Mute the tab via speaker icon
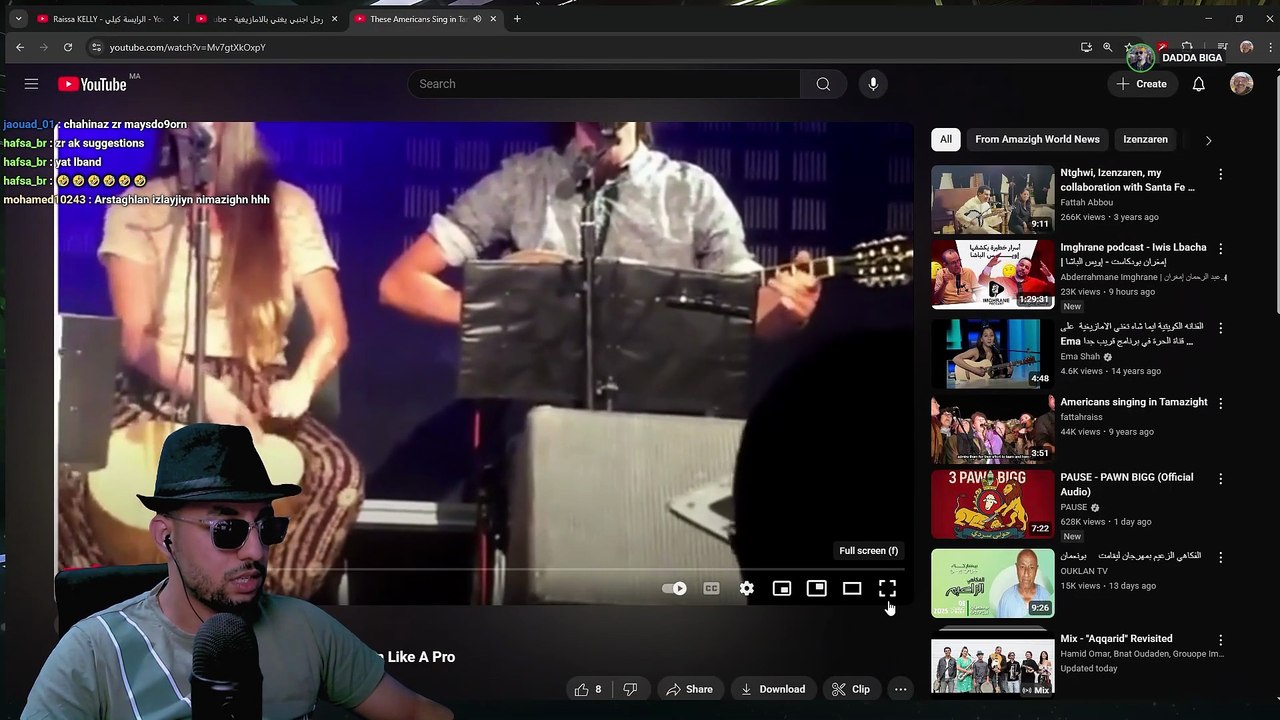 (x=477, y=19)
